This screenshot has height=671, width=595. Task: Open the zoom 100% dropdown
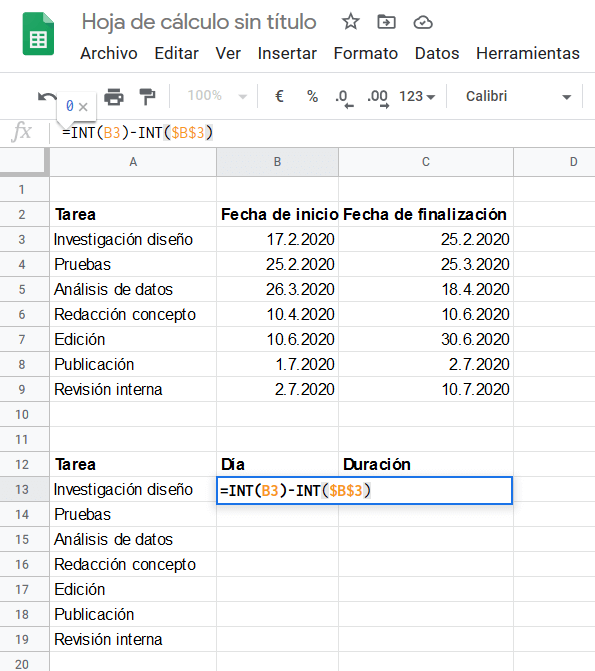(217, 96)
